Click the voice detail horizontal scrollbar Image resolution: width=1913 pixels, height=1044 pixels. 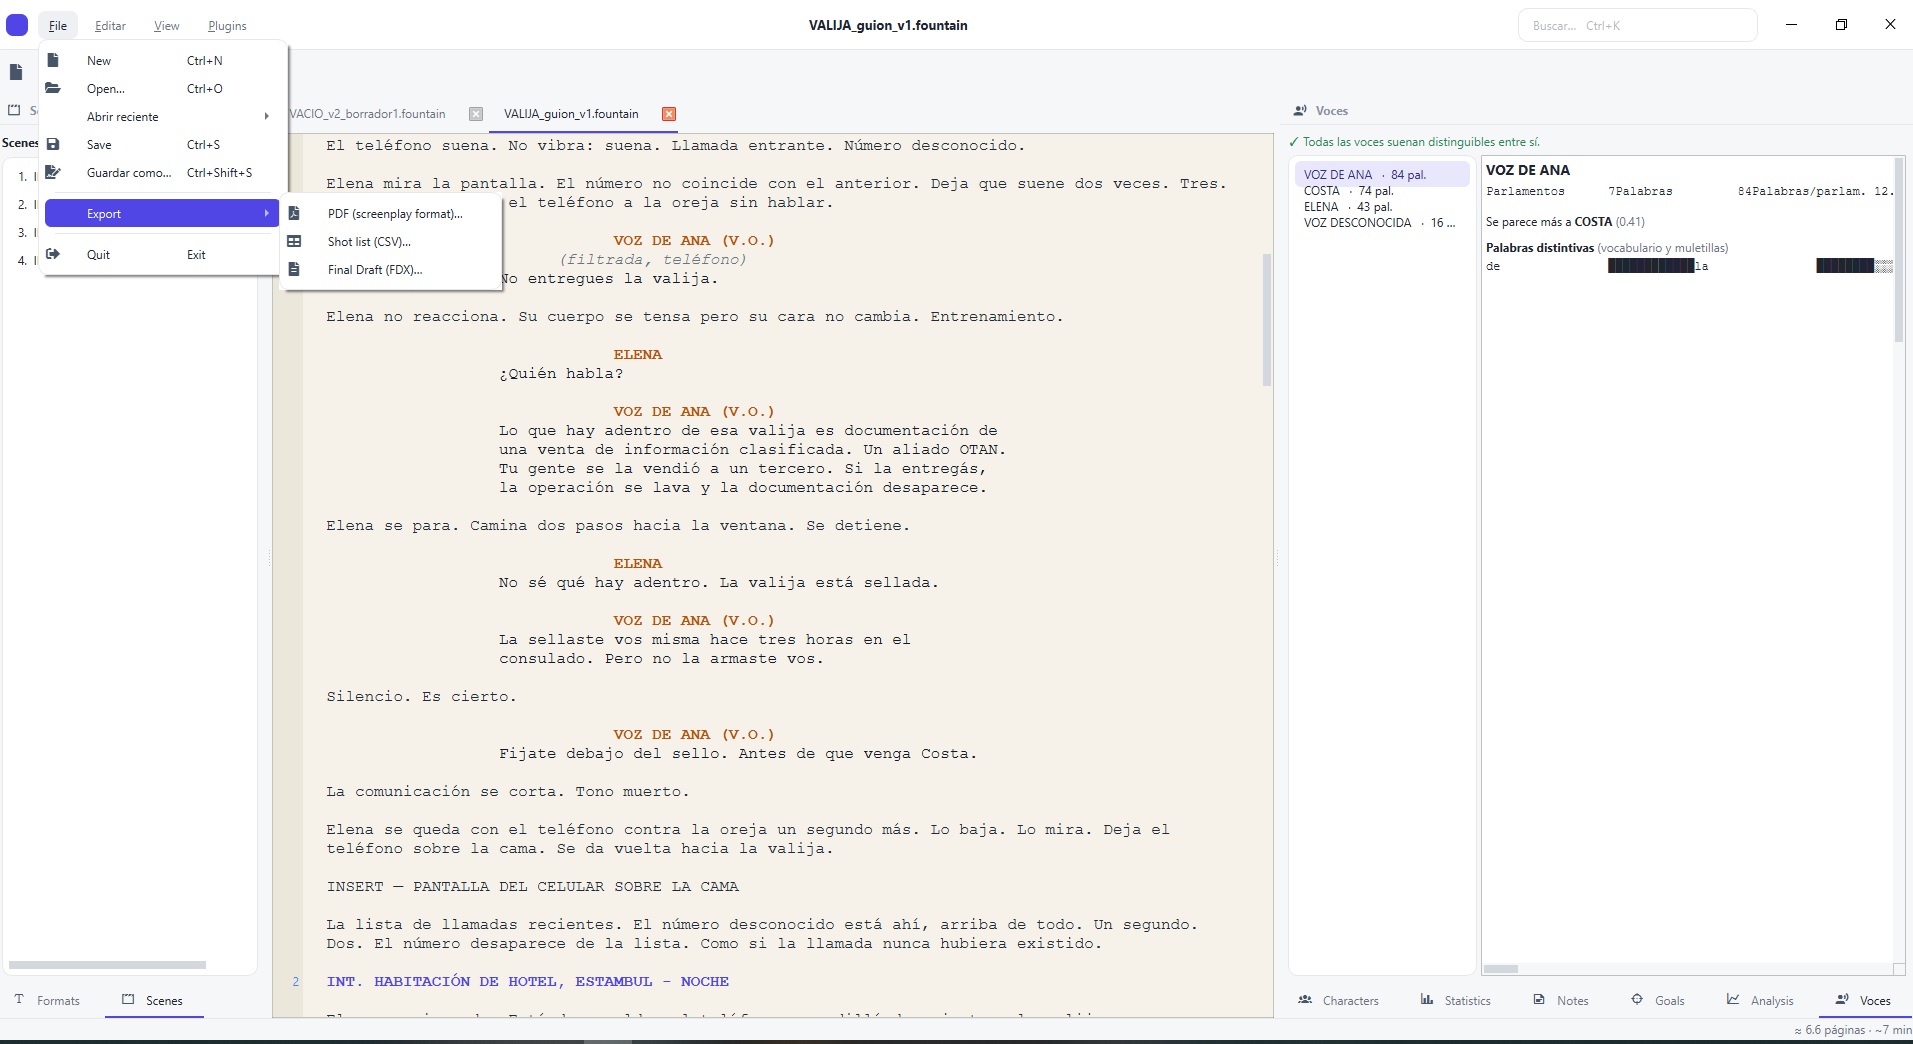(1500, 969)
